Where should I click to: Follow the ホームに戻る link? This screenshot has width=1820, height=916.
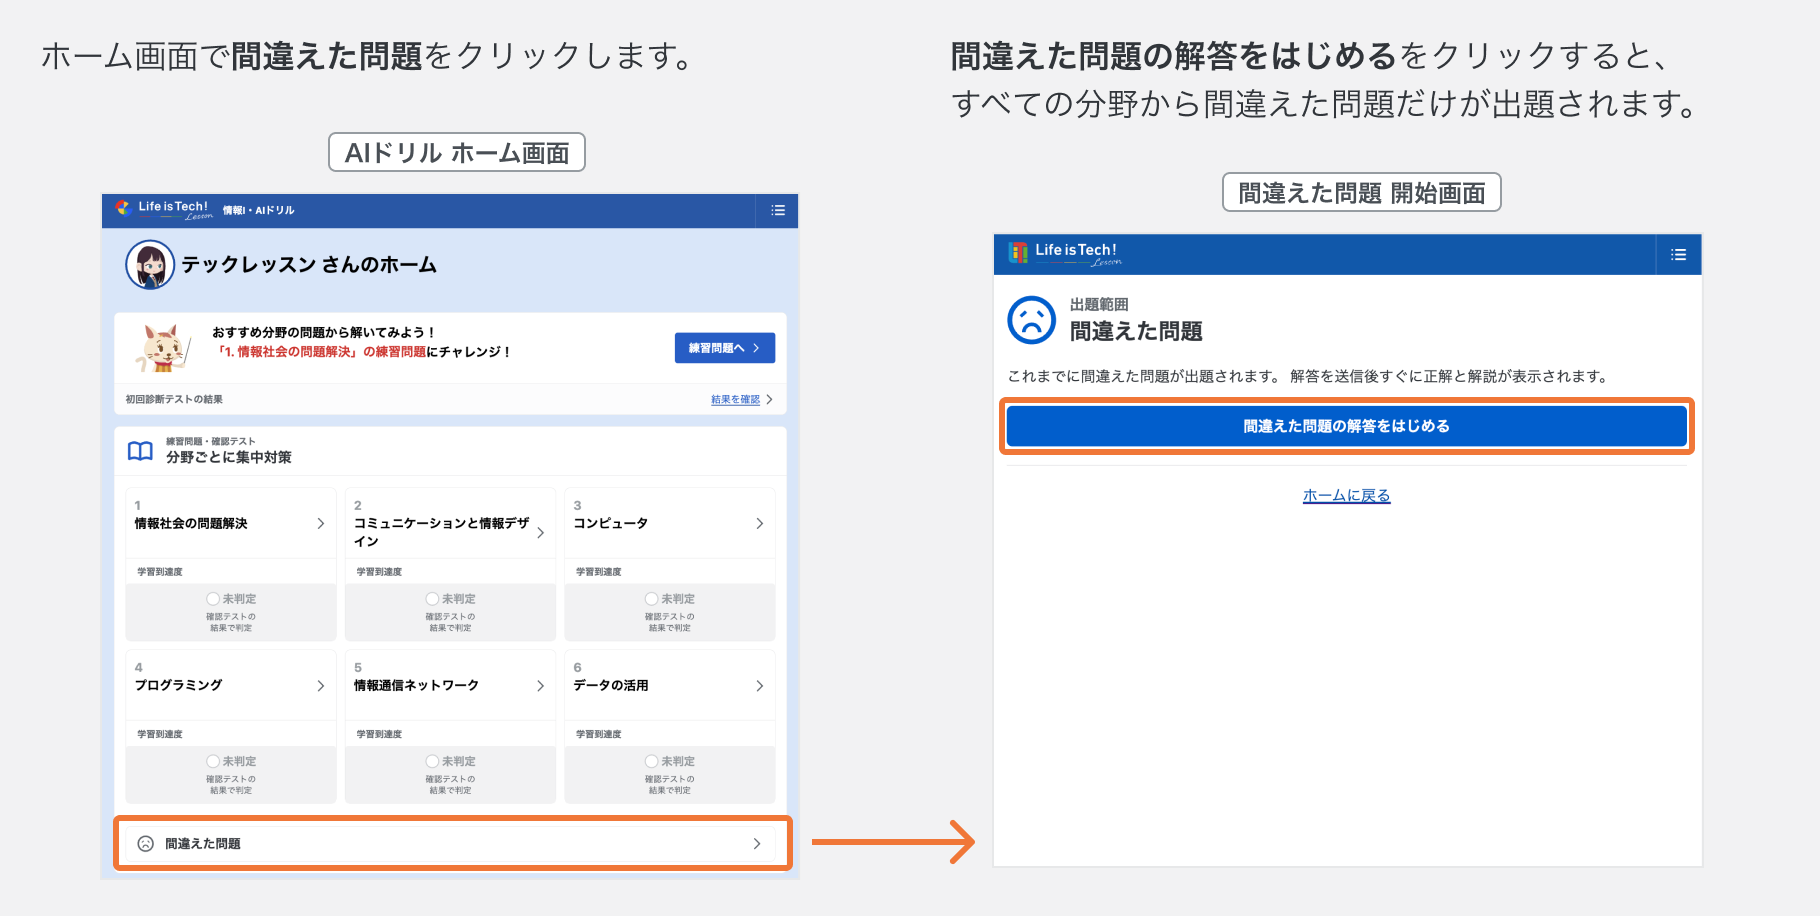pyautogui.click(x=1346, y=496)
